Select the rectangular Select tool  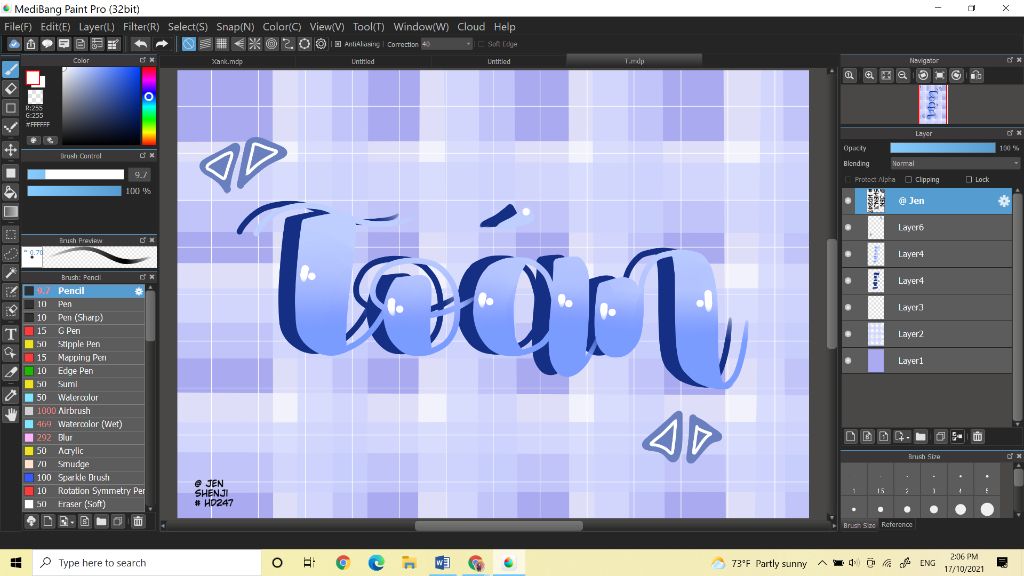(10, 234)
